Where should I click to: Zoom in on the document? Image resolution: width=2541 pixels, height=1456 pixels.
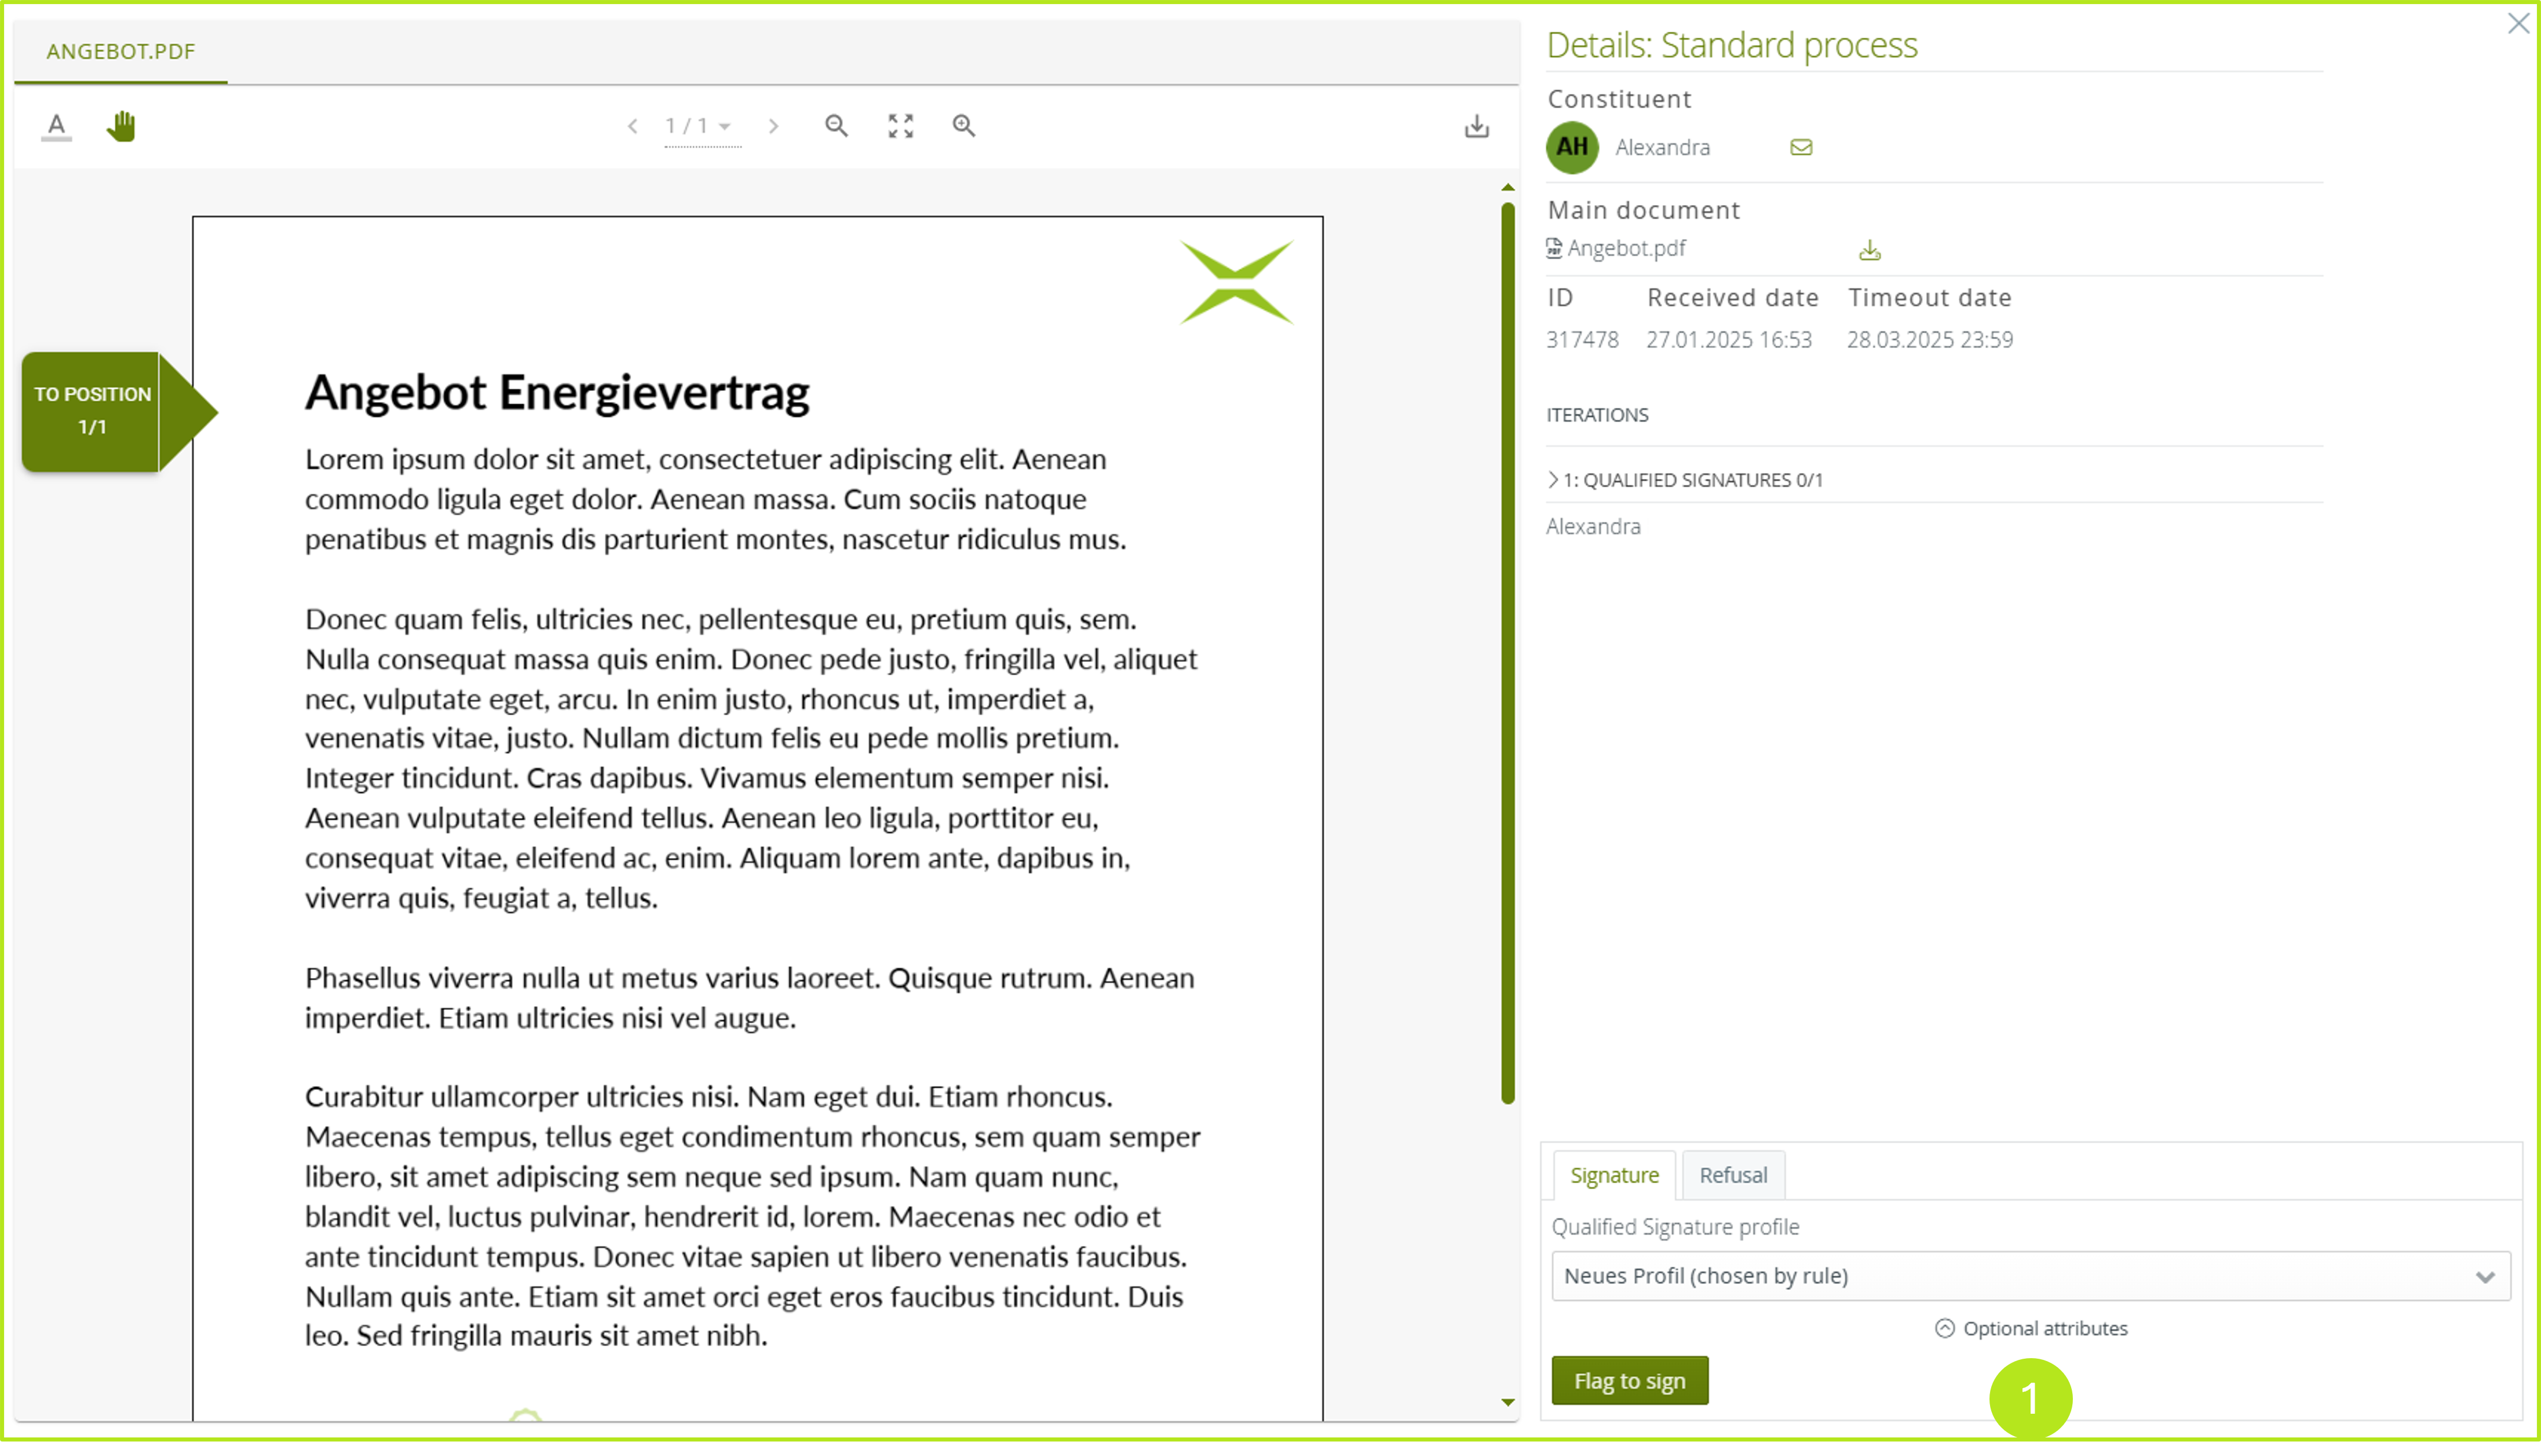pyautogui.click(x=963, y=126)
